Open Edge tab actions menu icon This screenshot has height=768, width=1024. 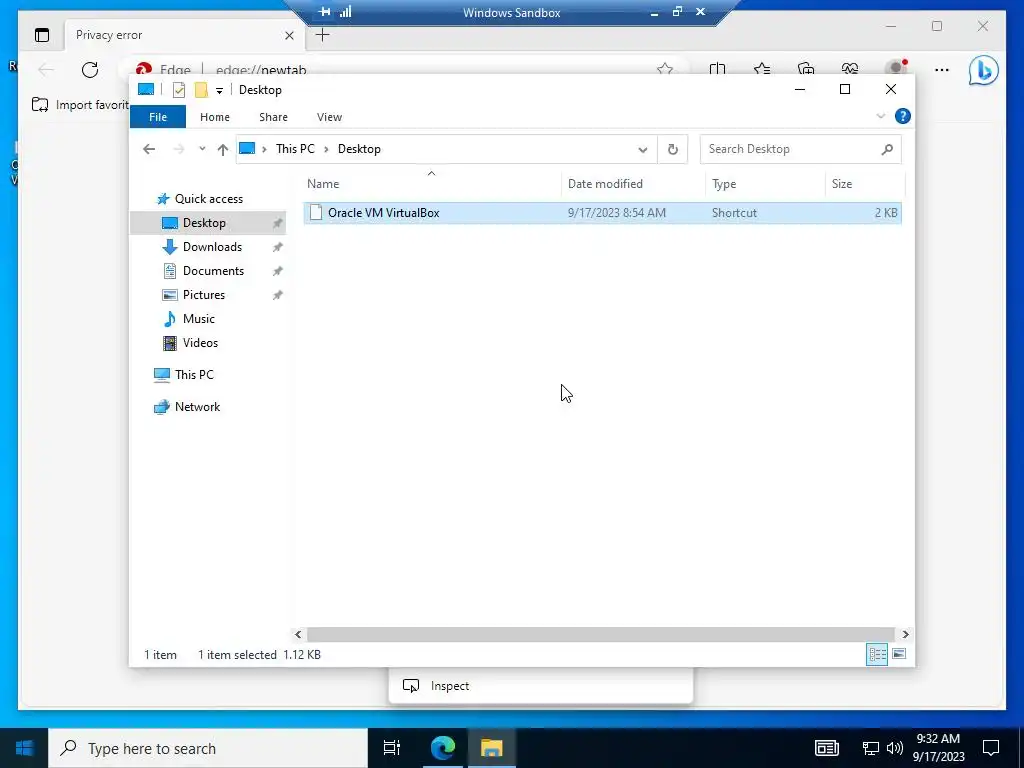pos(42,35)
